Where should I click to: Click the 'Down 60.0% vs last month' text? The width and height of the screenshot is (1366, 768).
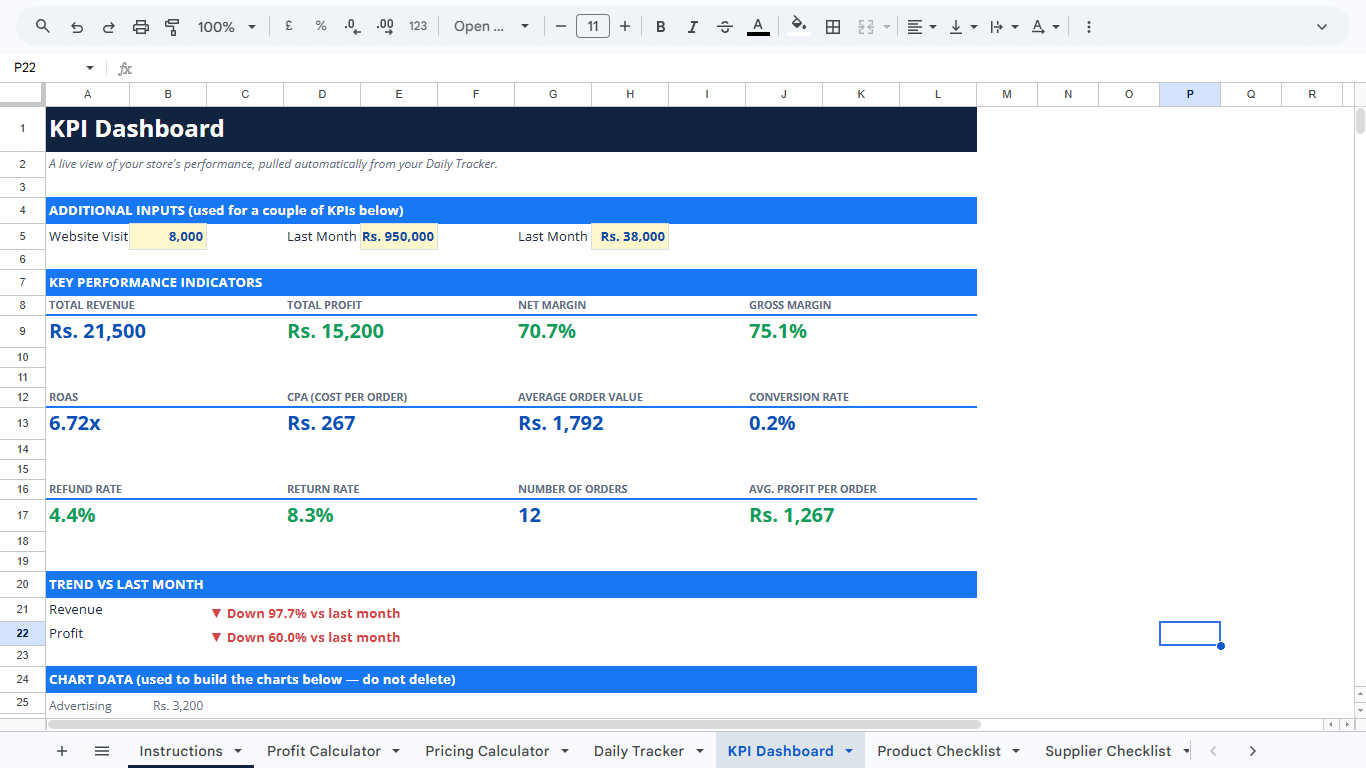(306, 638)
